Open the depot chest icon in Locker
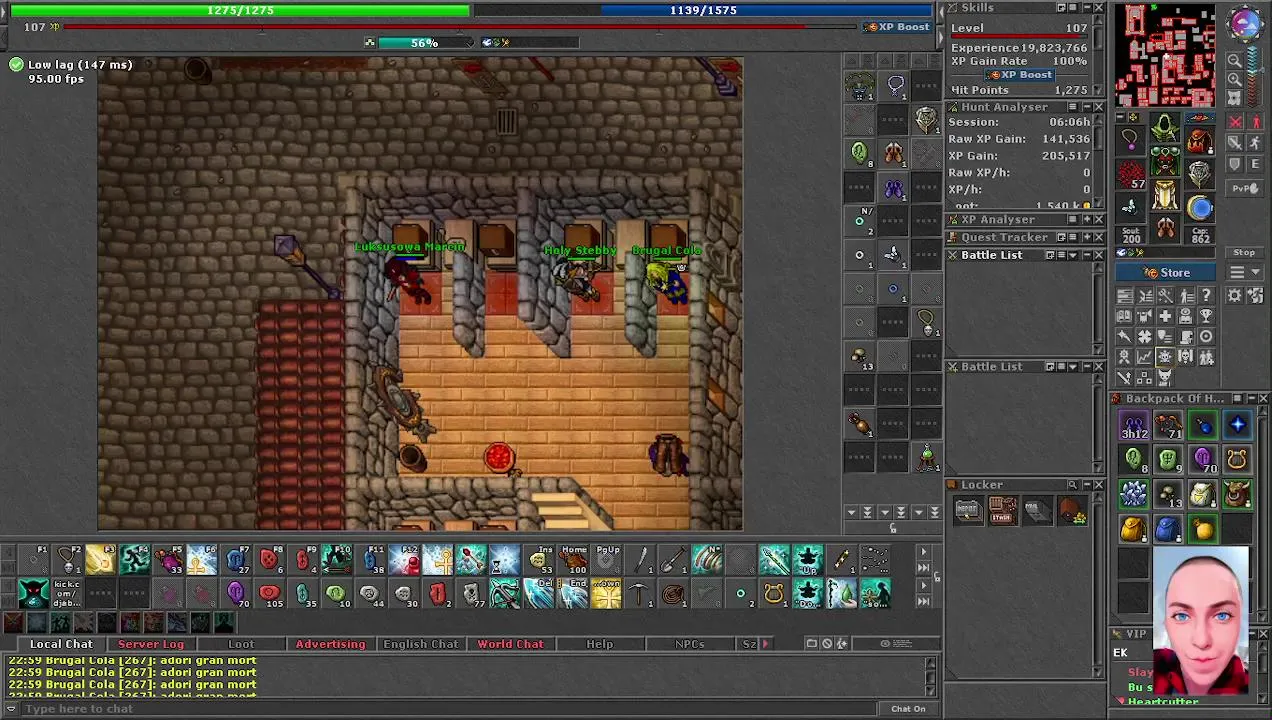Image resolution: width=1272 pixels, height=720 pixels. coord(968,510)
